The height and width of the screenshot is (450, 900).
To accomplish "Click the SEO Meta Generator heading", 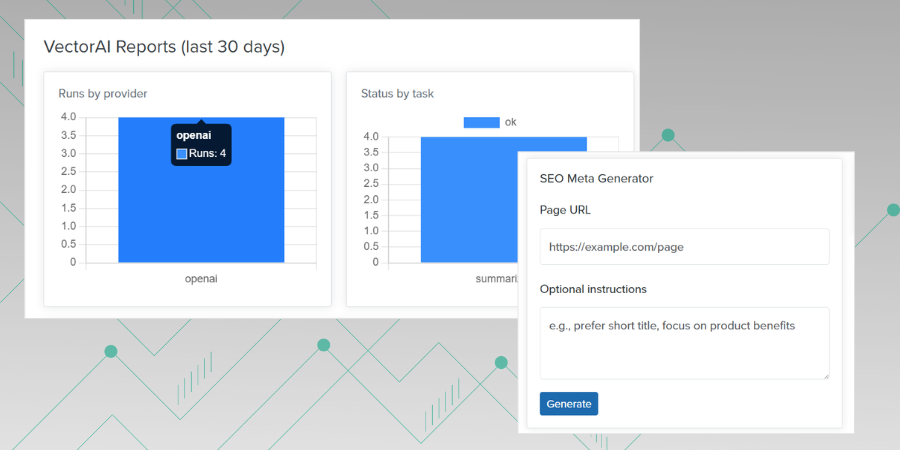I will 596,179.
